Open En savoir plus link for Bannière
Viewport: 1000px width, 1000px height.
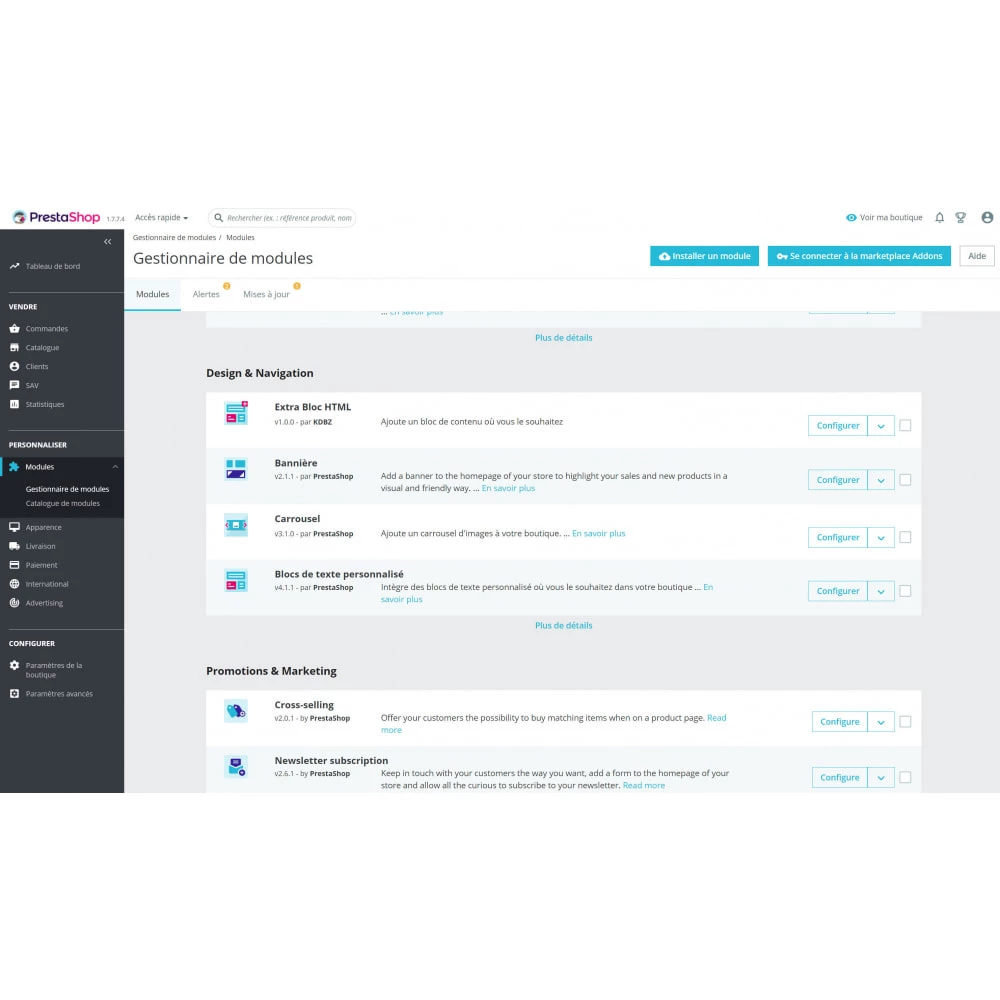(508, 489)
